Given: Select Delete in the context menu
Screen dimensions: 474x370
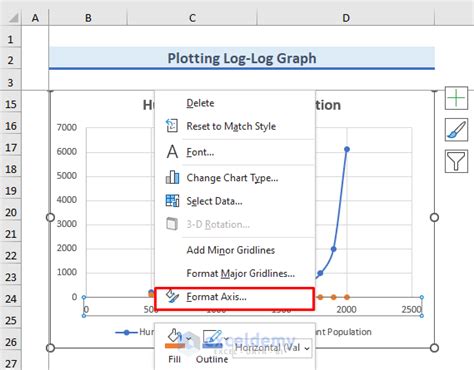Looking at the screenshot, I should coord(200,103).
